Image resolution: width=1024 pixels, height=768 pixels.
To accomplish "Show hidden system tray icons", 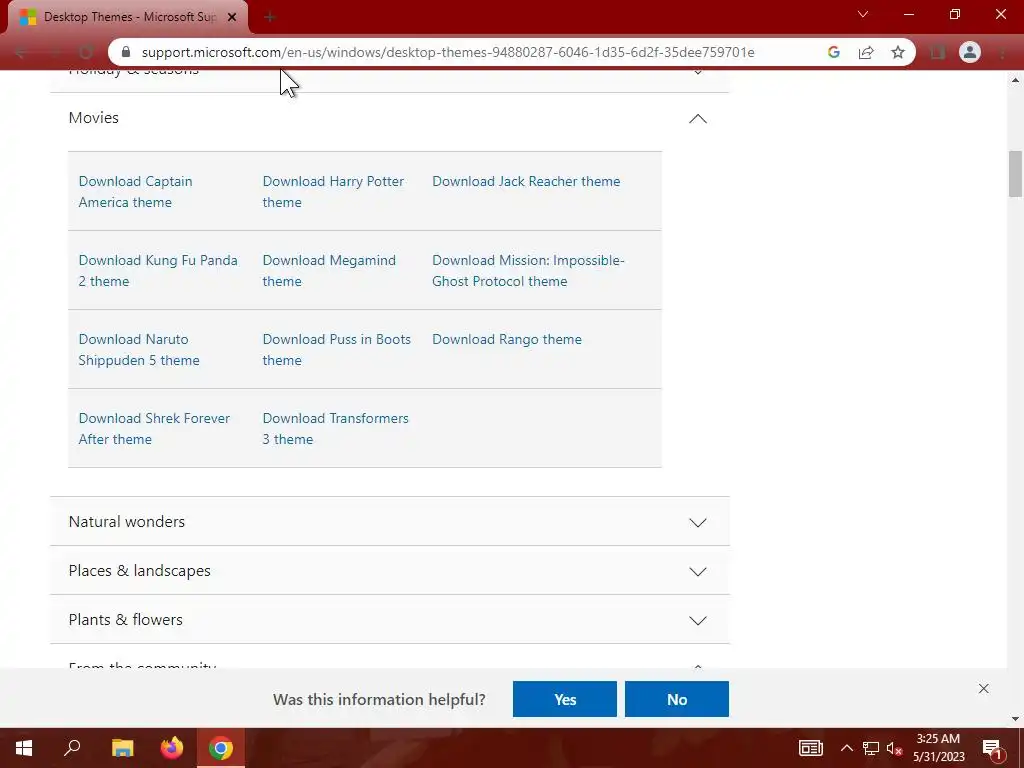I will [846, 748].
